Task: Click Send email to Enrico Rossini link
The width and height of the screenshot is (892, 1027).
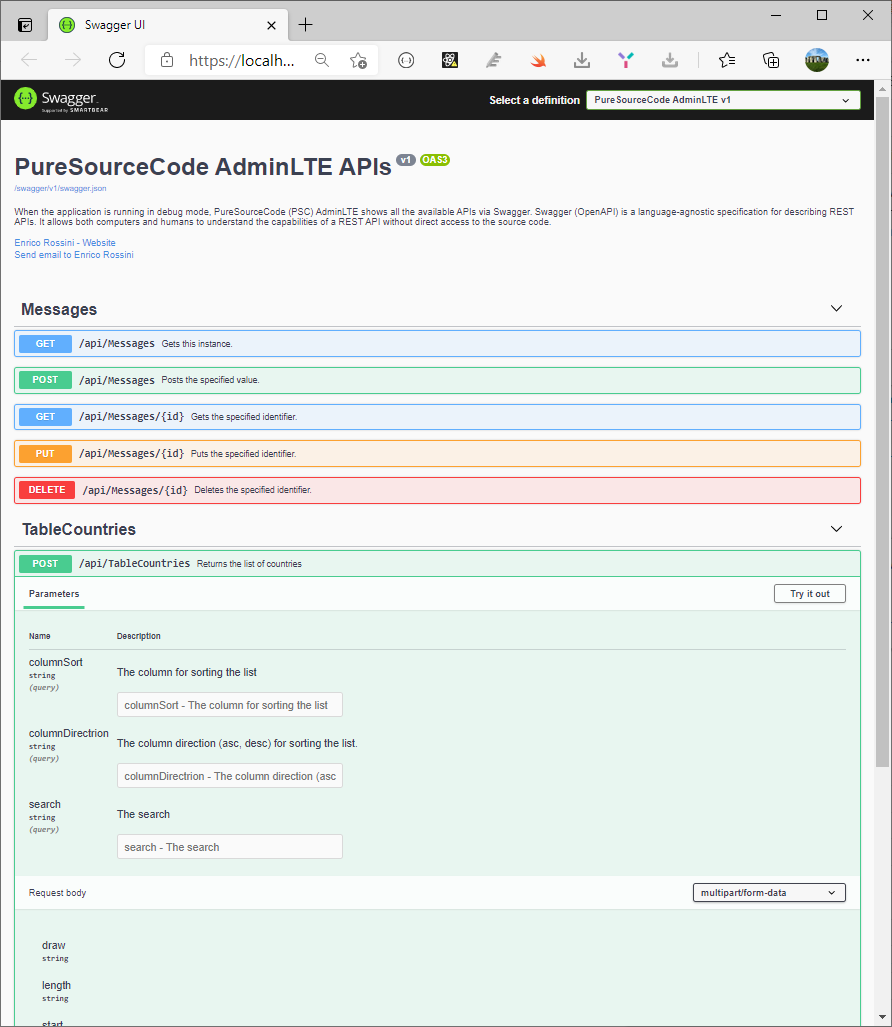Action: 74,255
